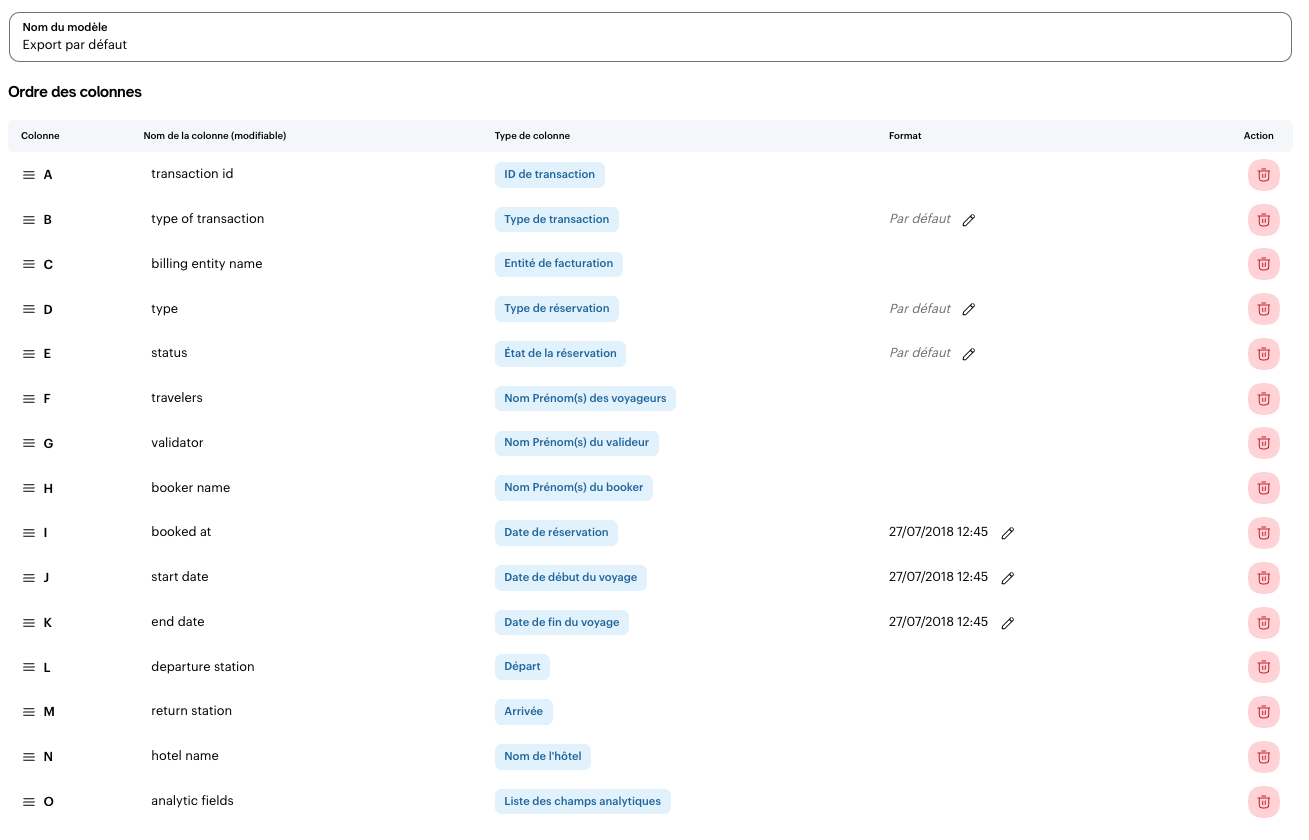Click trash icon for hotel name row
This screenshot has width=1309, height=840.
1263,757
